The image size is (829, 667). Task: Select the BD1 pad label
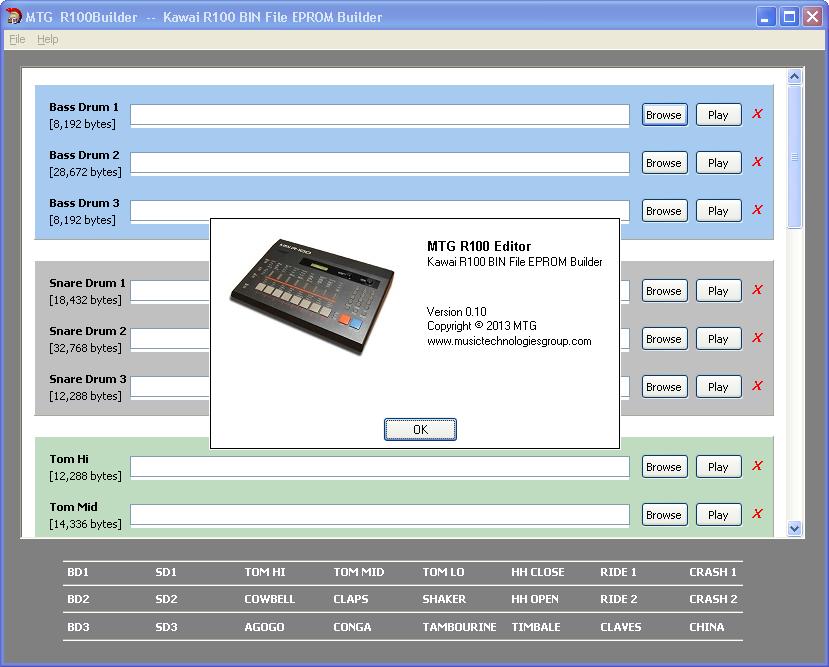coord(78,572)
